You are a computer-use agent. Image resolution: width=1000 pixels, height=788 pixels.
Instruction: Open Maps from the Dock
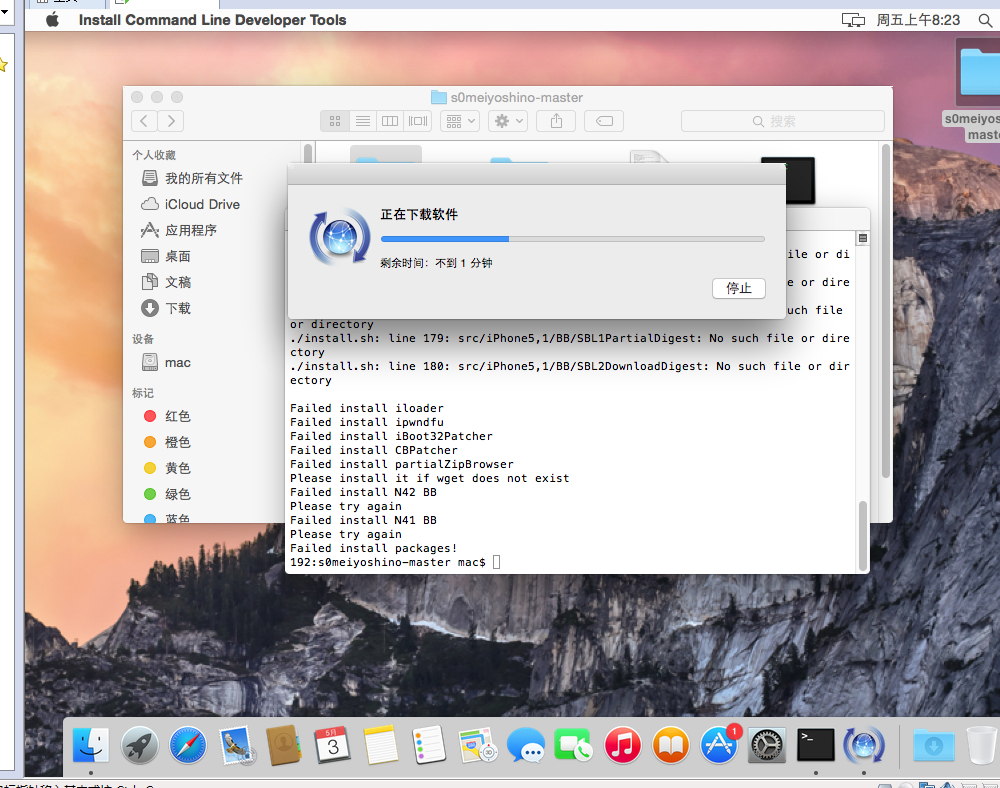(x=478, y=745)
